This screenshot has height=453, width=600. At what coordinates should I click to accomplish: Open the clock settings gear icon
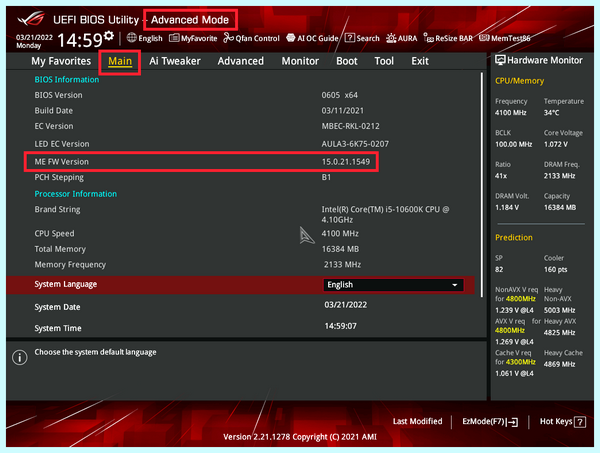[x=109, y=36]
